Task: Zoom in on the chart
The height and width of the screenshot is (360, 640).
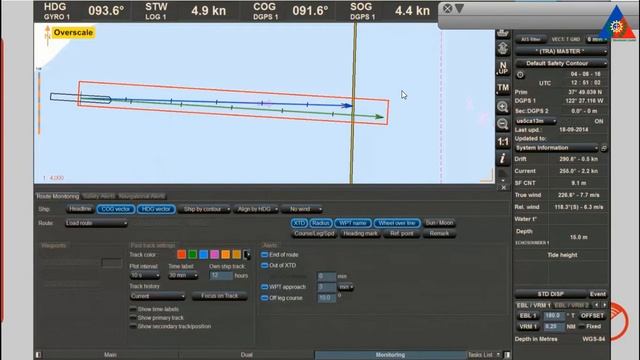Action: pos(503,107)
